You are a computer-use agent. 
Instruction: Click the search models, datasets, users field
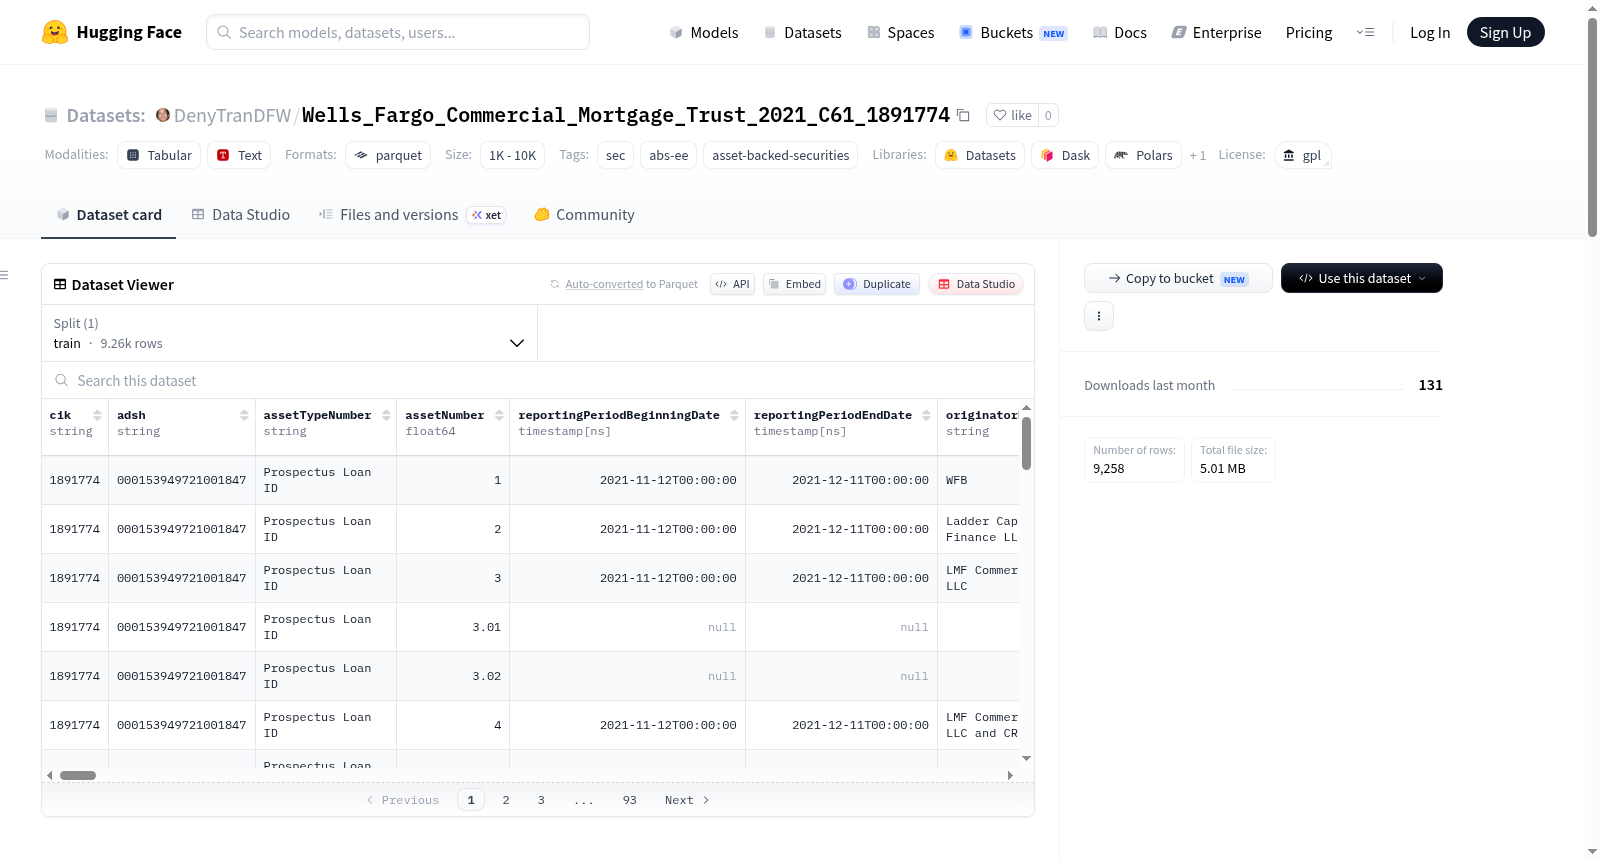pyautogui.click(x=398, y=32)
